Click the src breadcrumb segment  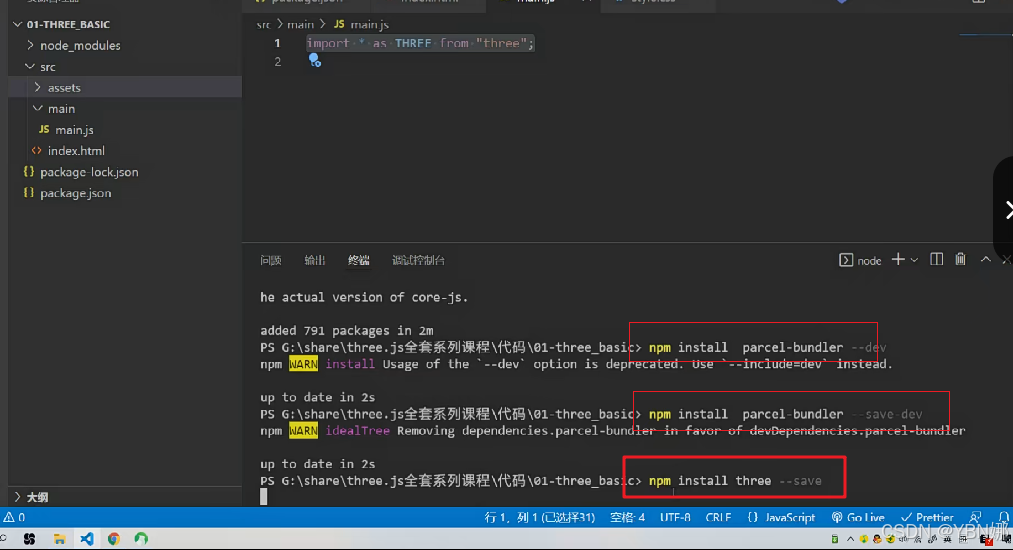pos(263,25)
